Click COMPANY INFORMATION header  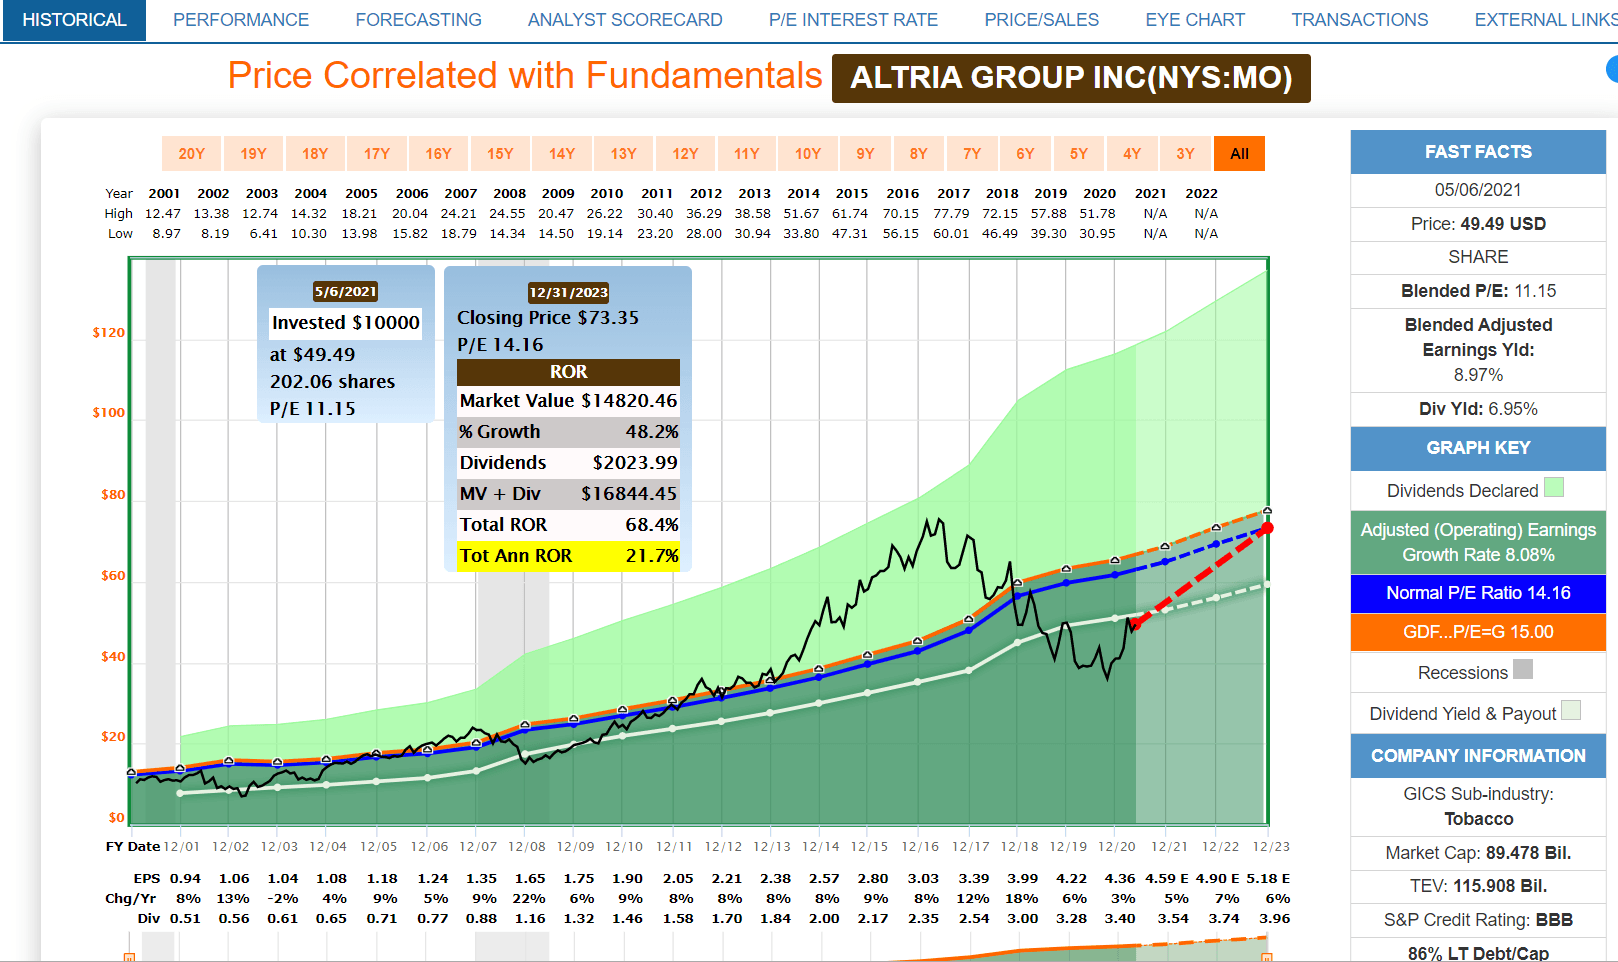1478,756
